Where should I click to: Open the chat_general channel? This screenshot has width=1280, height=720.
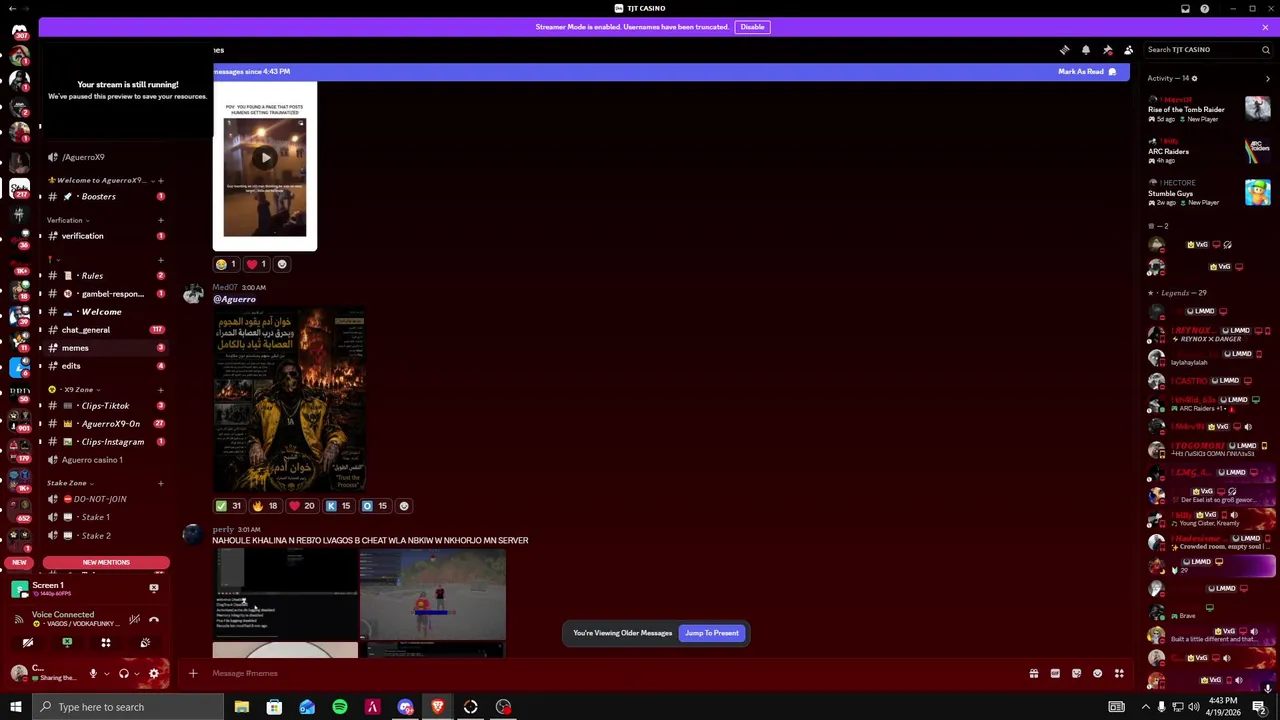click(x=105, y=330)
